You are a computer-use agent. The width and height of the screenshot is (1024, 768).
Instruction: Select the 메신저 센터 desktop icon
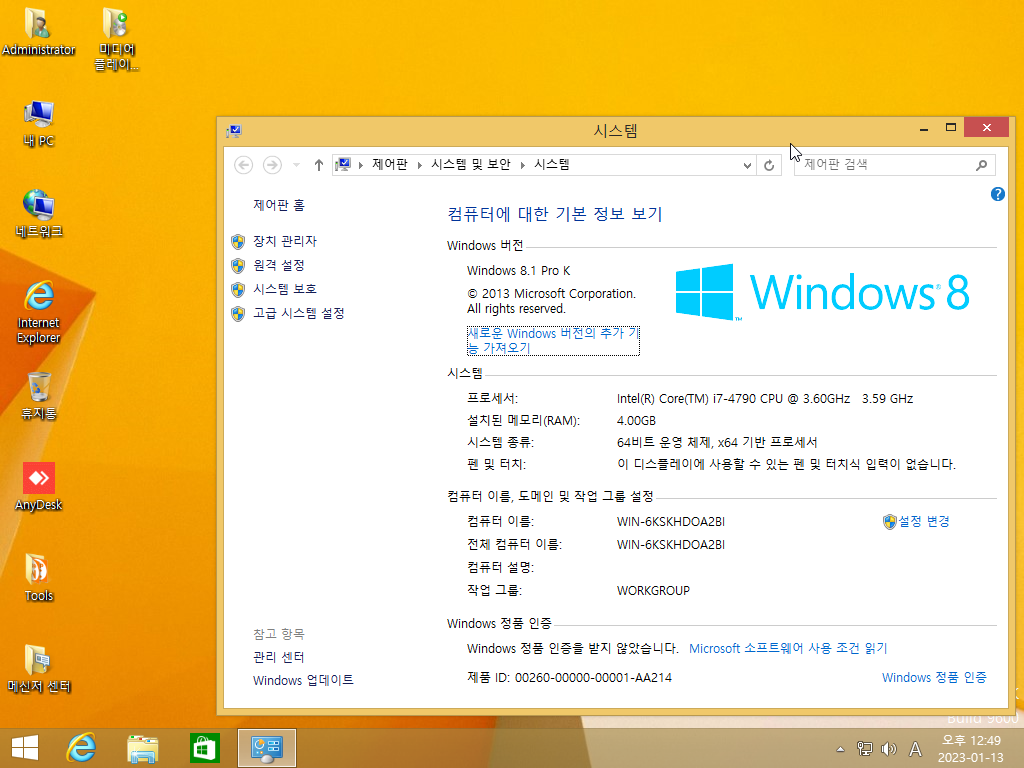pyautogui.click(x=39, y=668)
